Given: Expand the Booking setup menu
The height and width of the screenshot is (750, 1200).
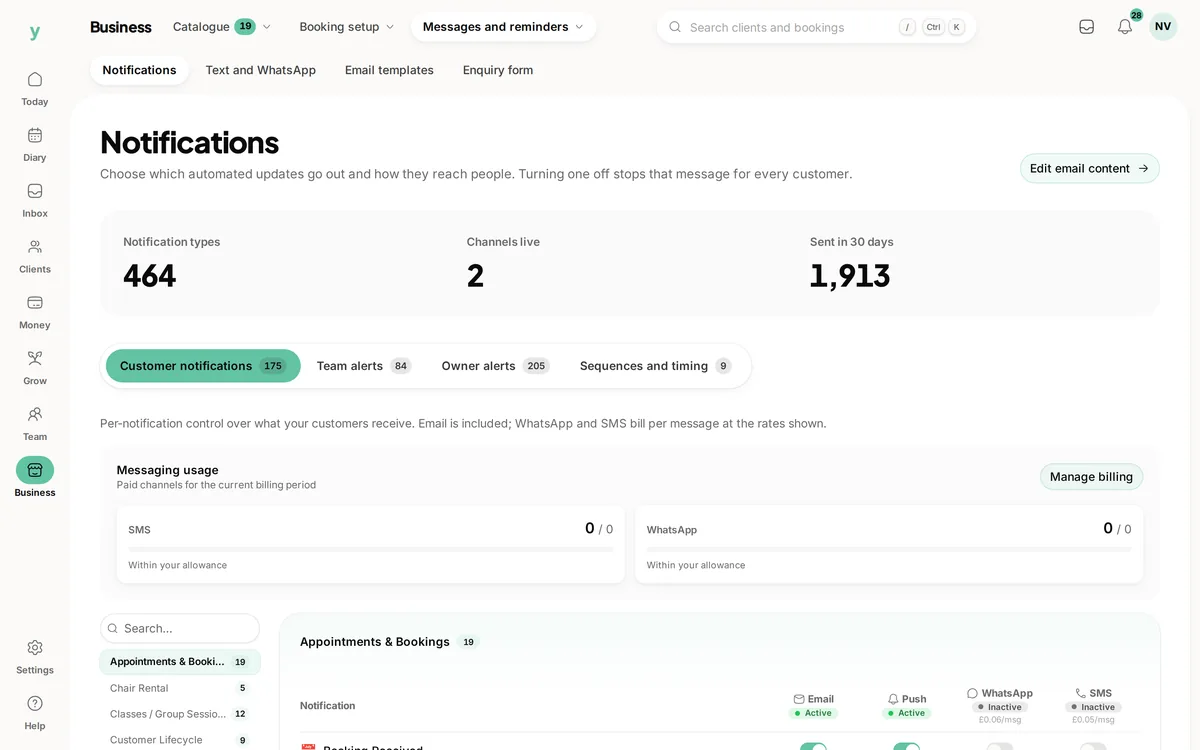Looking at the screenshot, I should [x=347, y=27].
